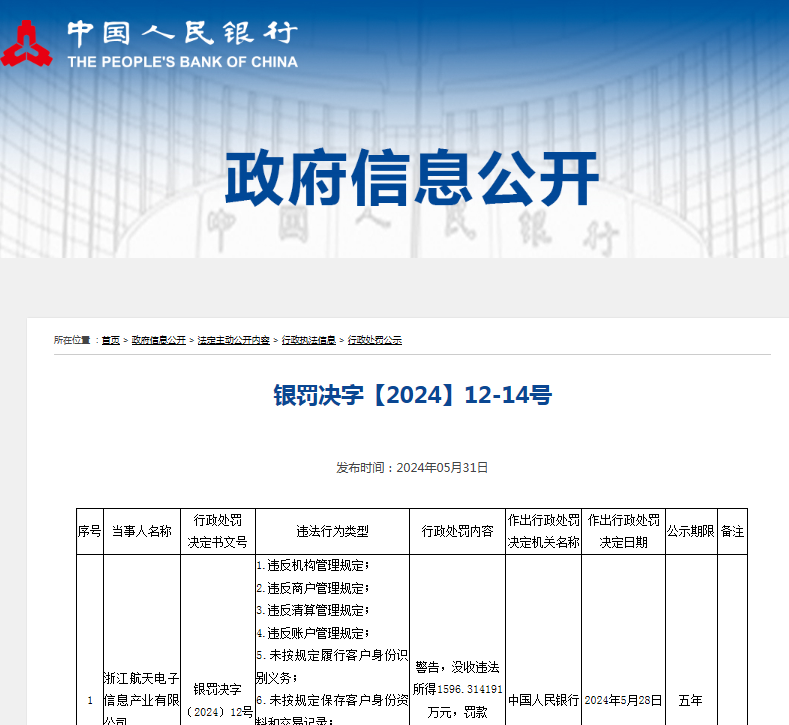Image resolution: width=789 pixels, height=725 pixels.
Task: Click THE PEOPLE'S BANK OF CHINA text
Action: pyautogui.click(x=182, y=62)
